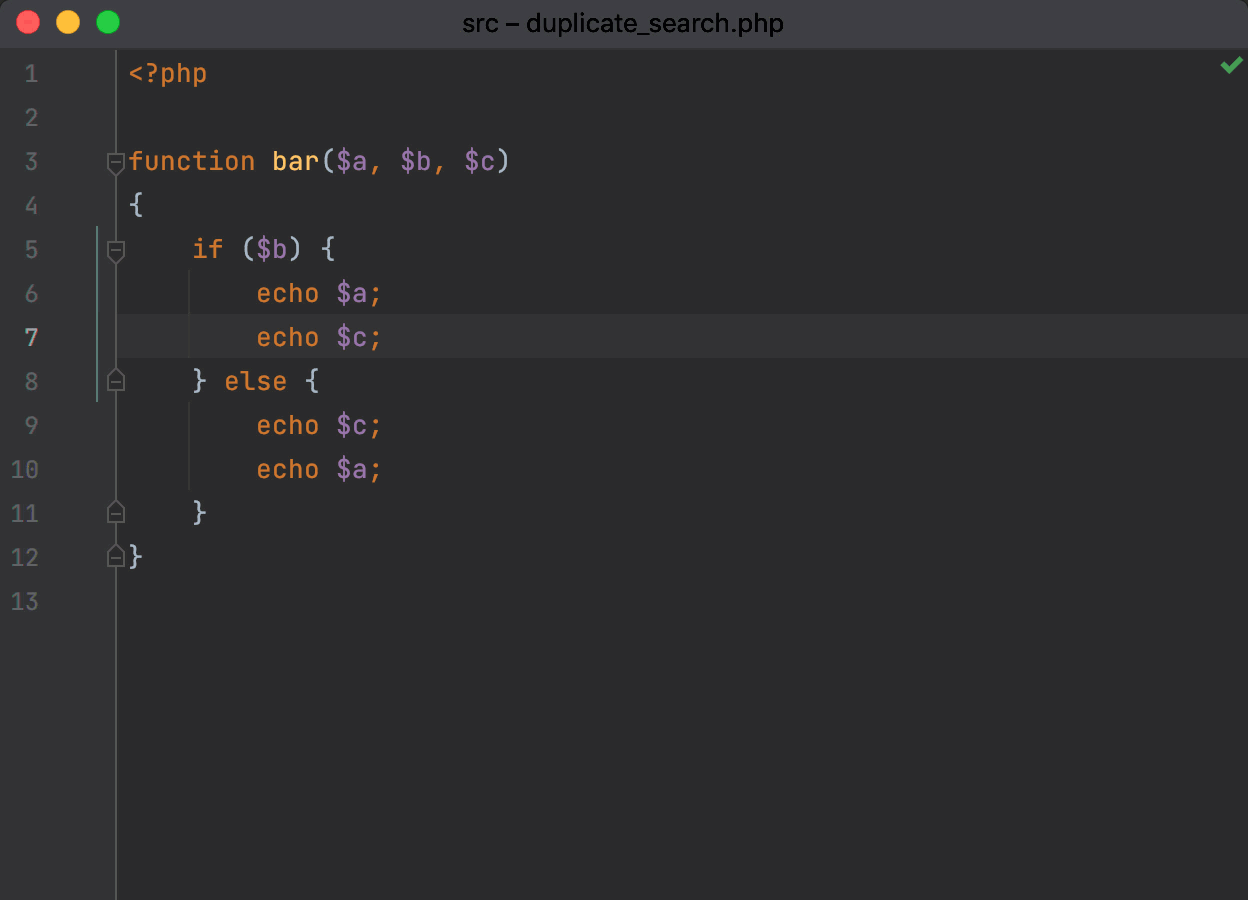
Task: Click the closing fold marker on line 11
Action: coord(116,511)
